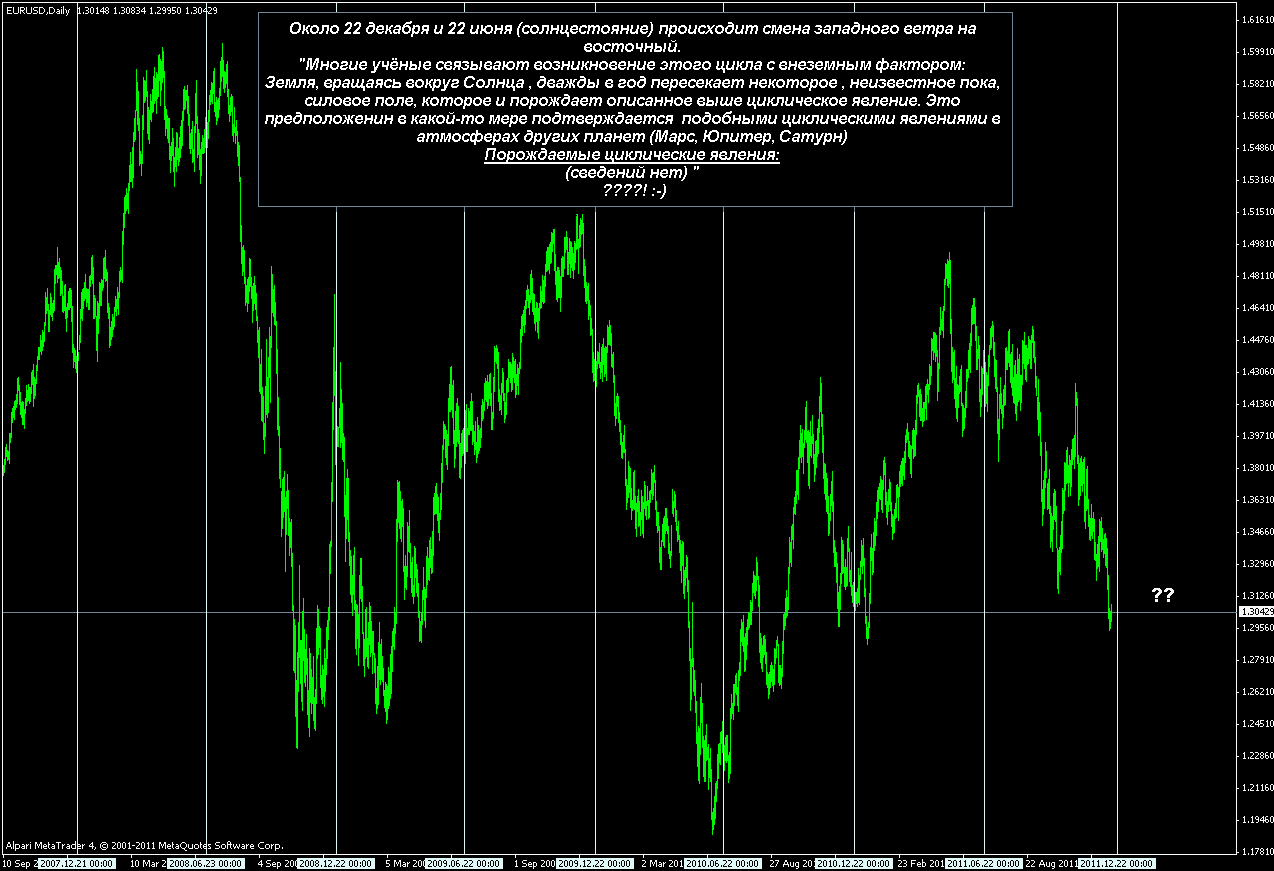This screenshot has height=871, width=1274.
Task: Select the 2008.06.23 date marker
Action: 205,863
